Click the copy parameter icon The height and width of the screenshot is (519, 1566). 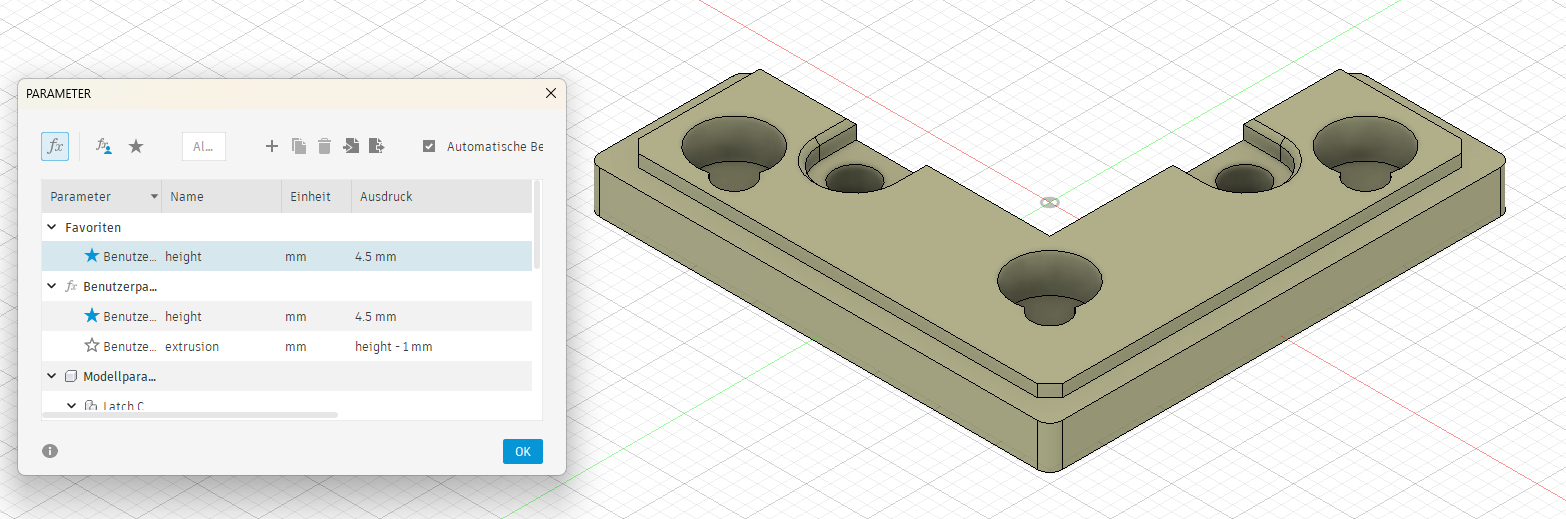pyautogui.click(x=298, y=146)
